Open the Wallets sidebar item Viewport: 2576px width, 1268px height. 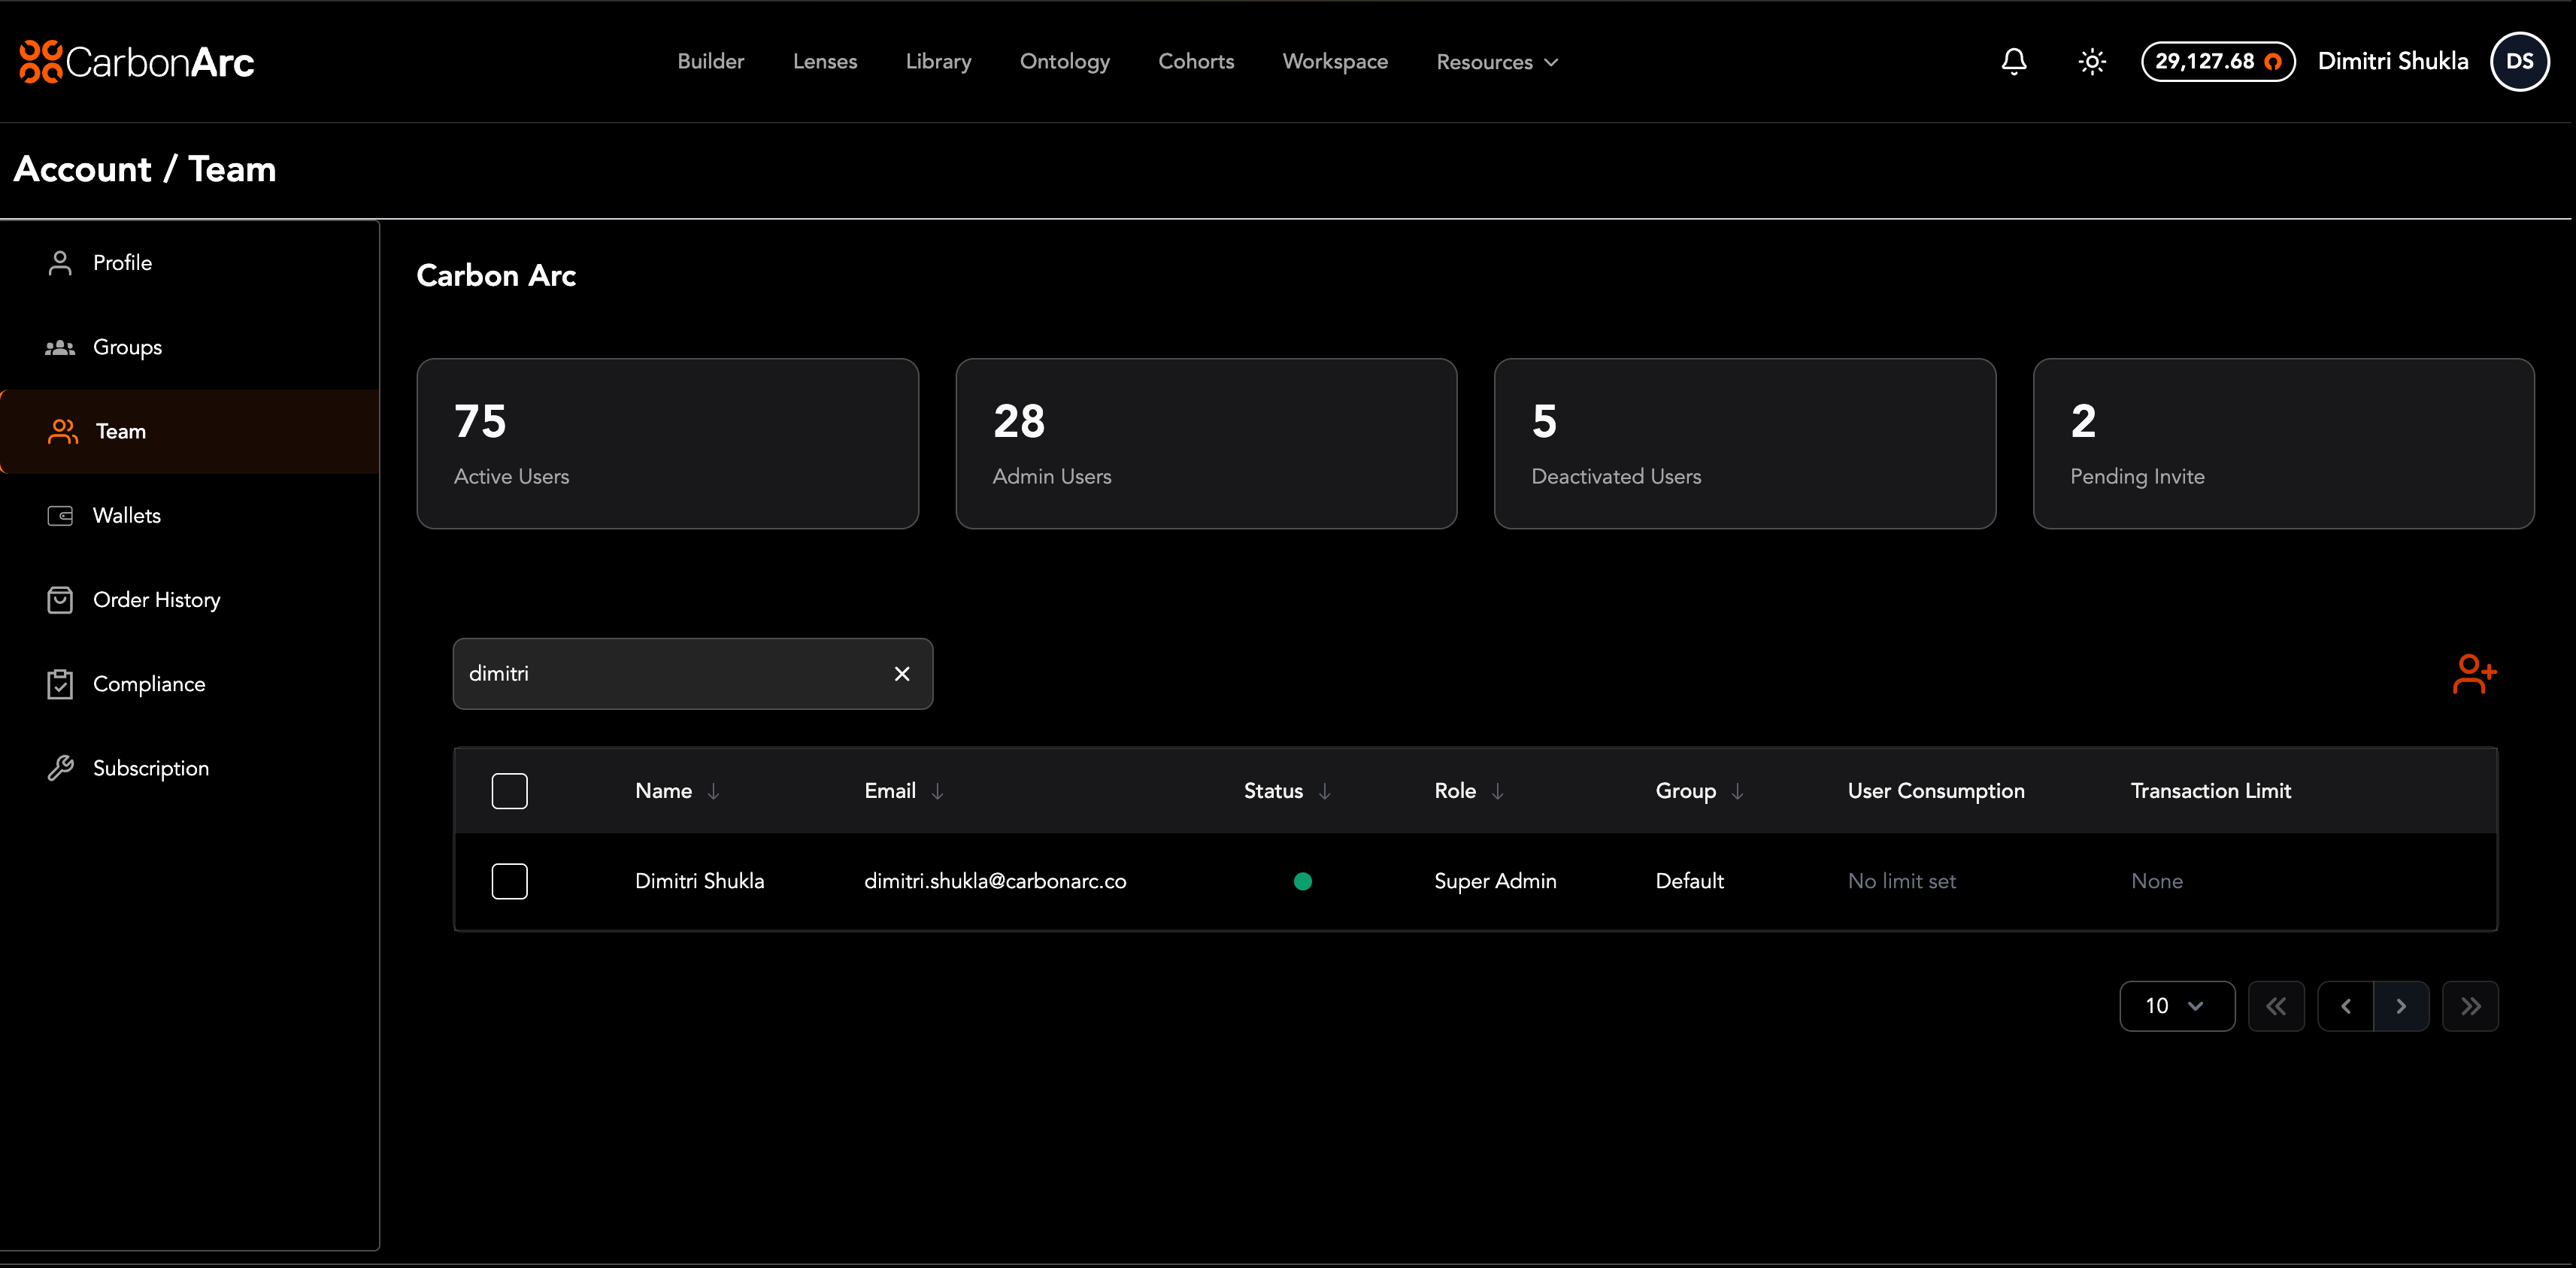126,515
